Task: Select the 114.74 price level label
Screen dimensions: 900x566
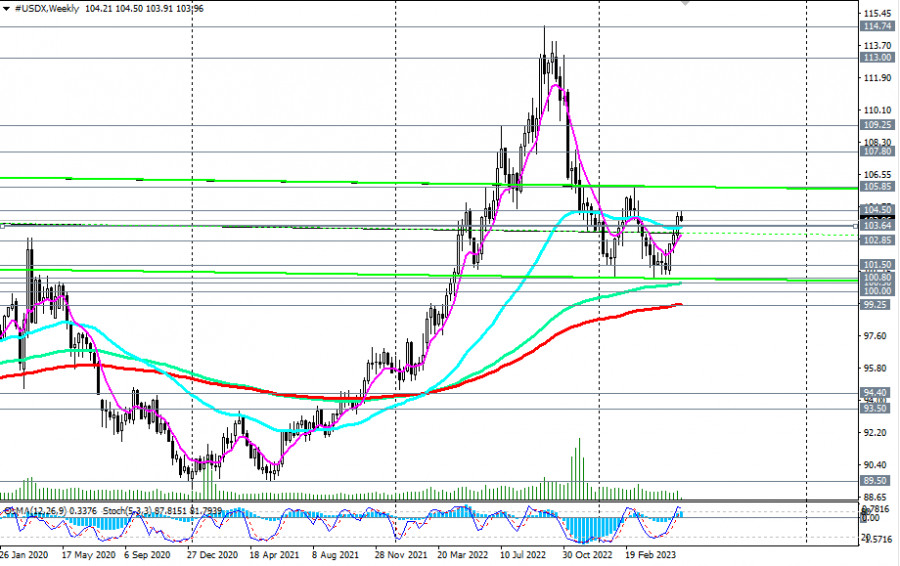Action: 876,28
